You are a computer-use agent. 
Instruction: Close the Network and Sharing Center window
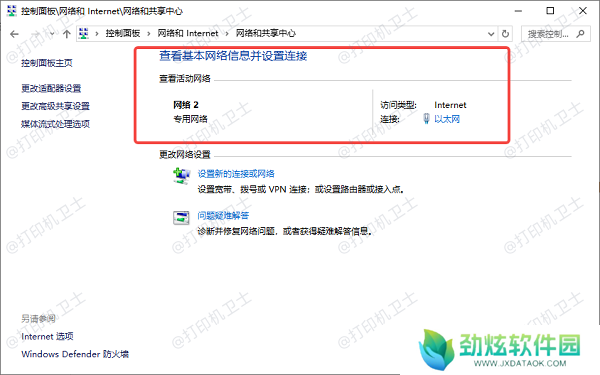[x=583, y=11]
